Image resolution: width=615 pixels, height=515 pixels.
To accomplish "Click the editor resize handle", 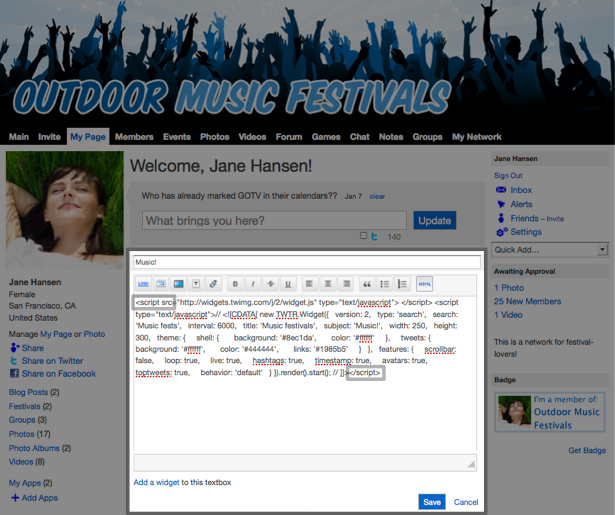I will 471,465.
